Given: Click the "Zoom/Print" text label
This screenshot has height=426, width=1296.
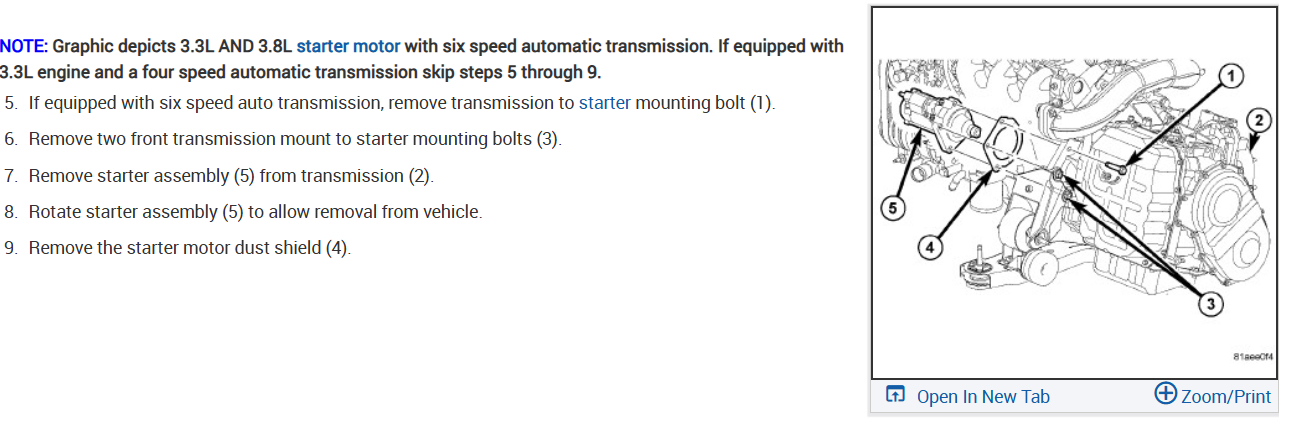Looking at the screenshot, I should tap(1226, 396).
